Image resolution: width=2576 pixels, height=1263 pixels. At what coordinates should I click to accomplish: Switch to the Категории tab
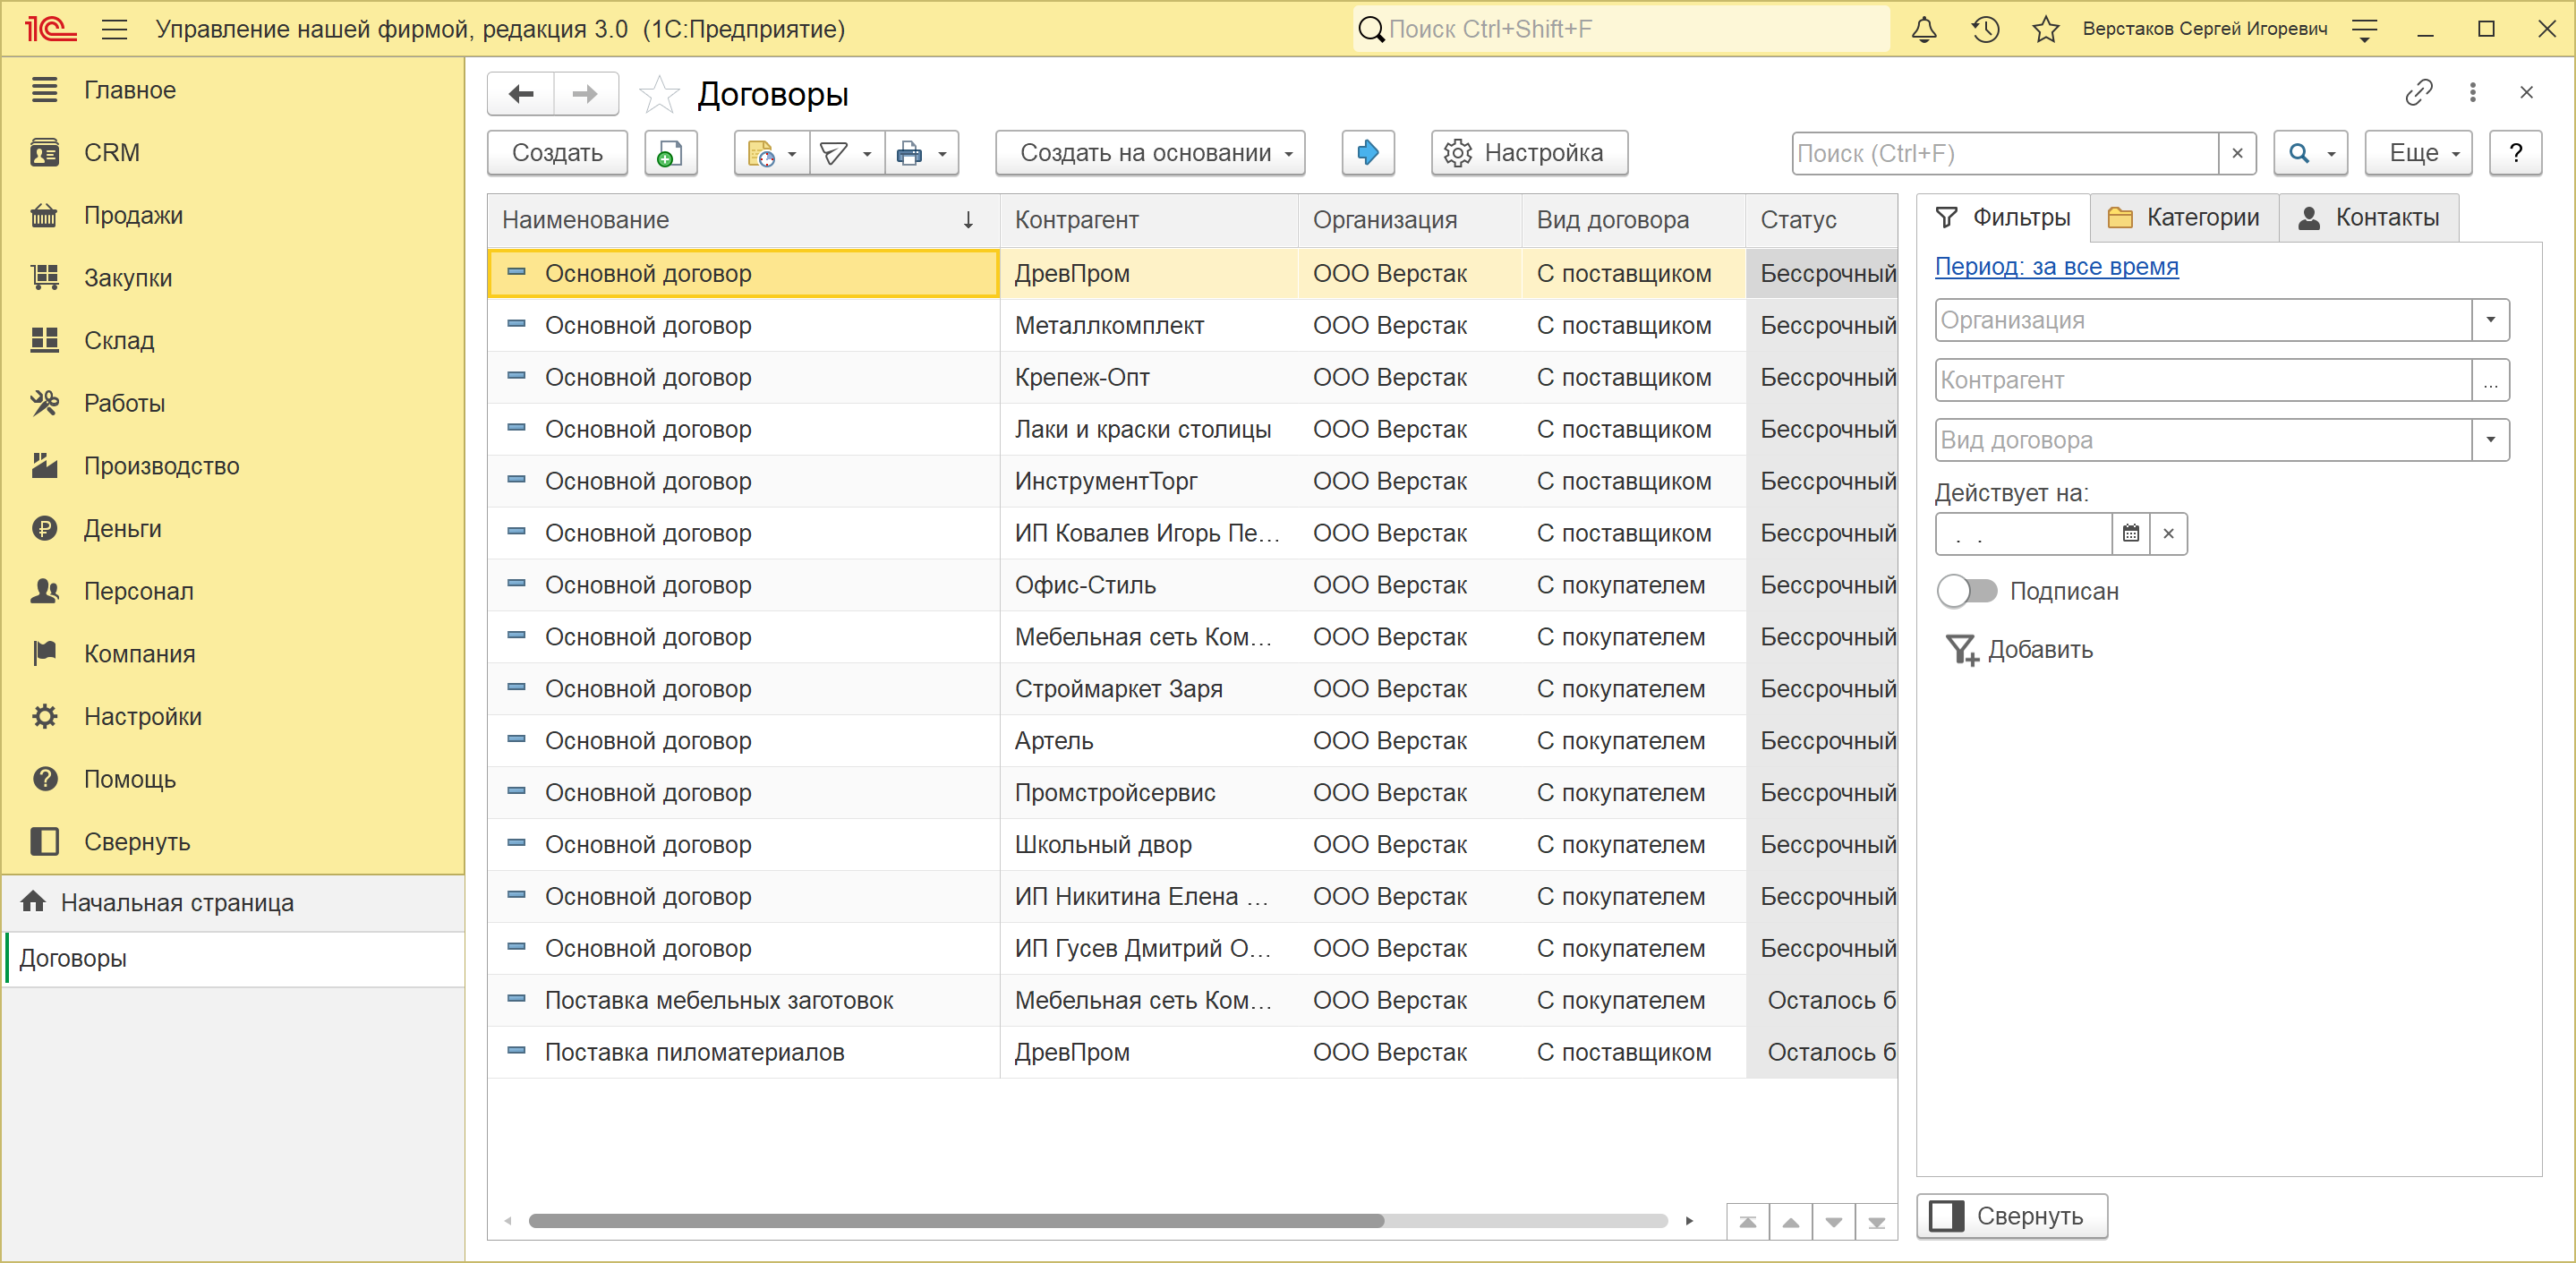(2184, 218)
